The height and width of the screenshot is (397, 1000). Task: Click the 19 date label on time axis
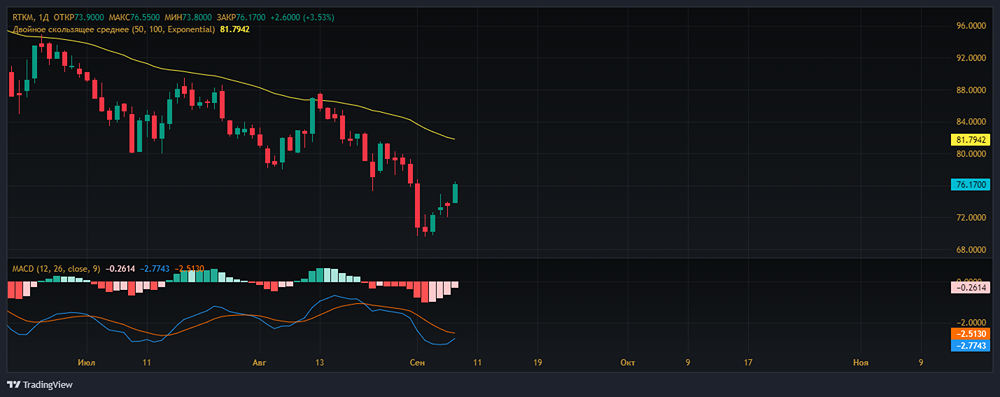537,363
